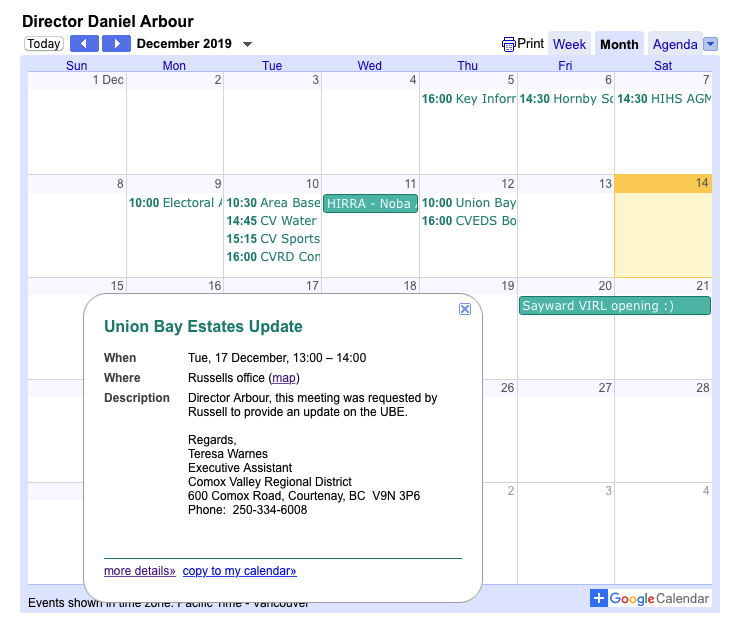Open 16:00 Key Inform event on Thursday

(x=468, y=99)
